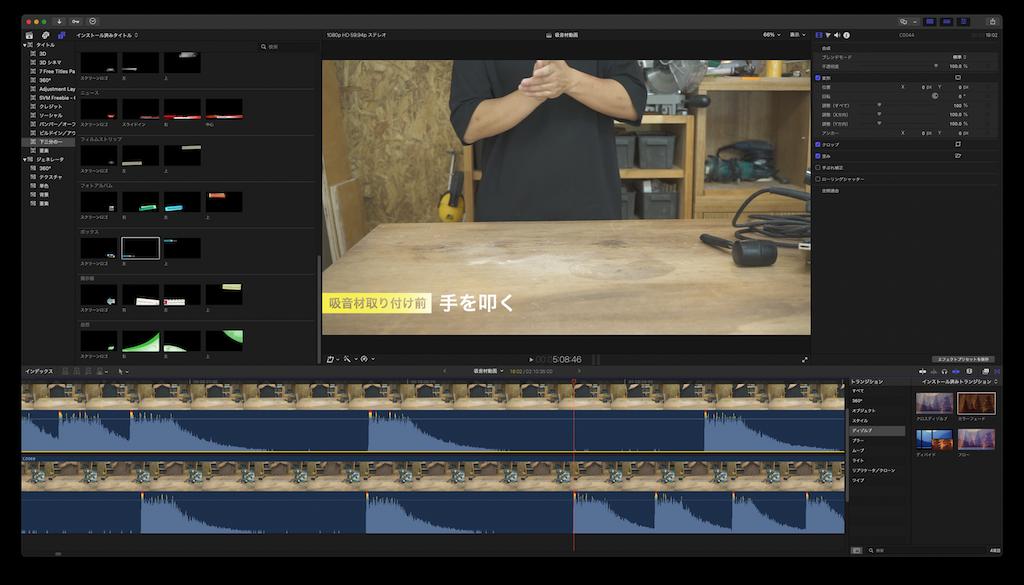Screen dimensions: 1024x585
Task: Toggle the クロップ (Crop) checkbox
Action: (x=818, y=144)
